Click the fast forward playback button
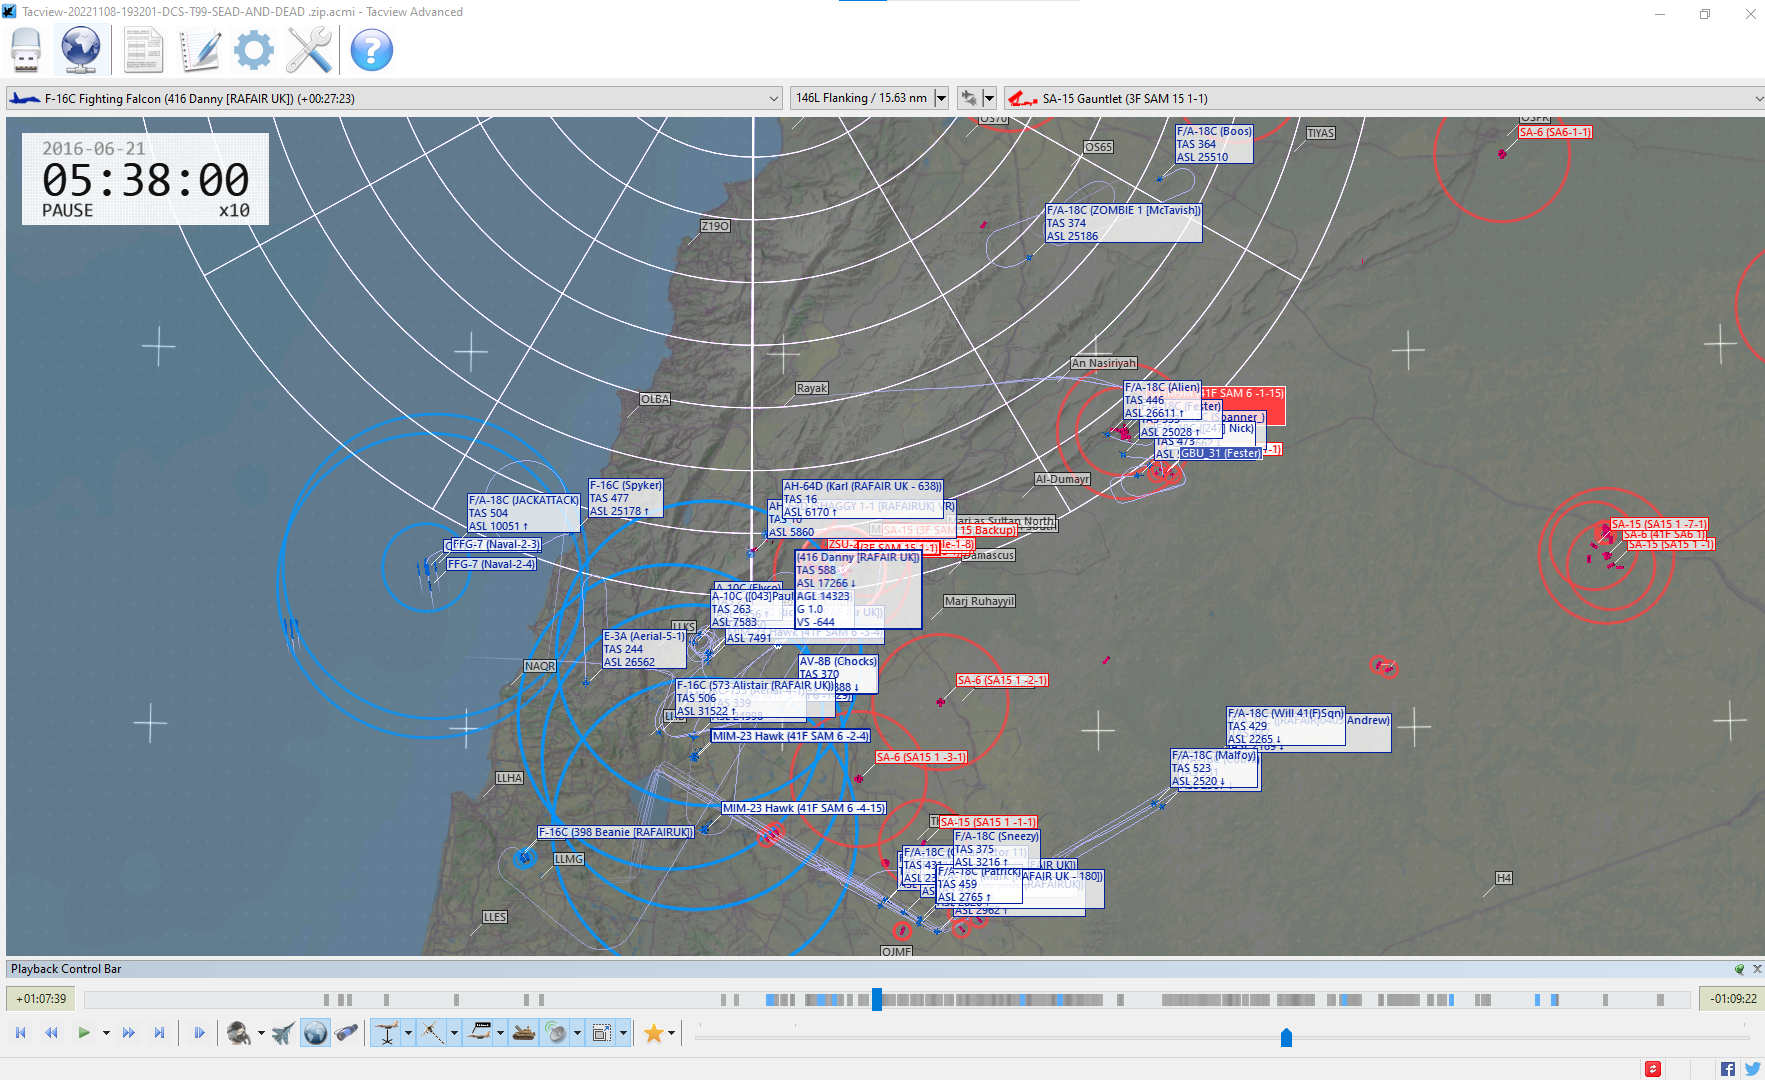 128,1033
